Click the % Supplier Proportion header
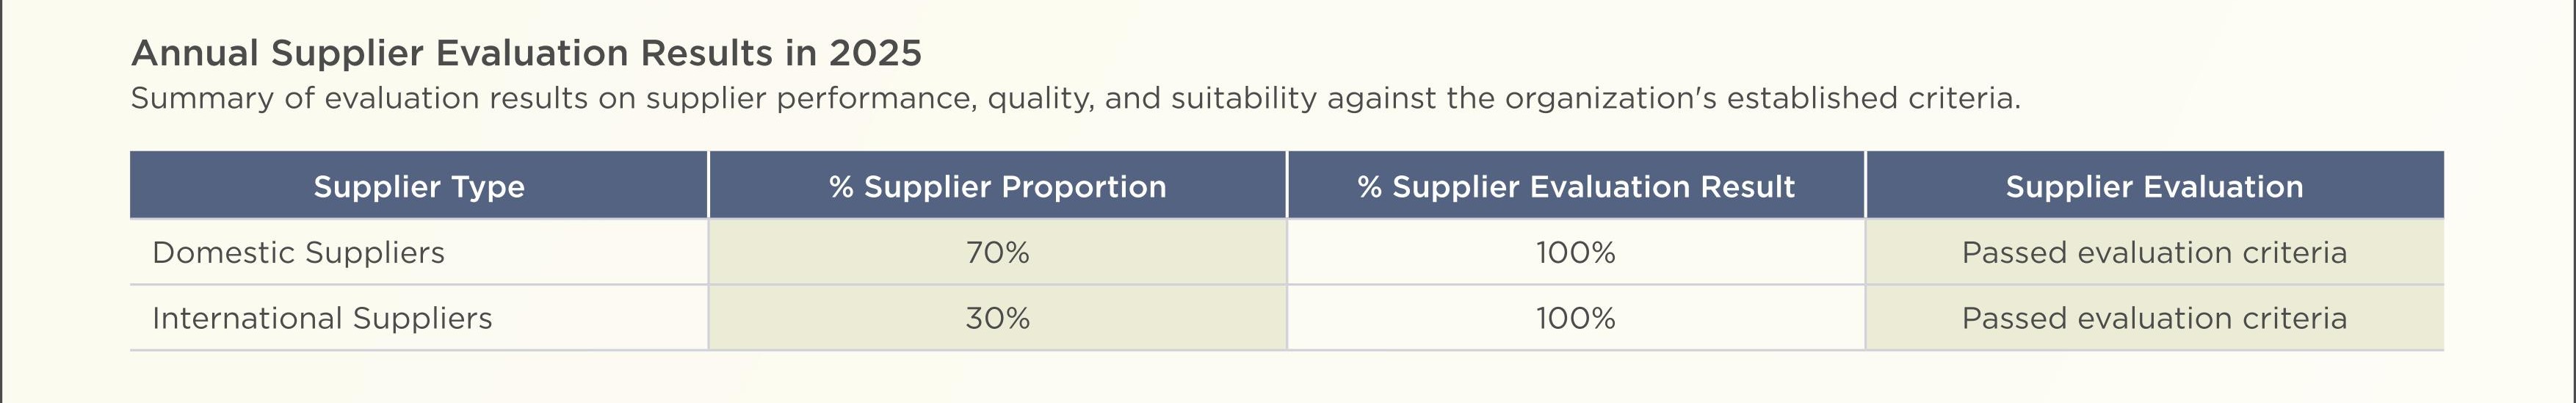 click(x=997, y=186)
